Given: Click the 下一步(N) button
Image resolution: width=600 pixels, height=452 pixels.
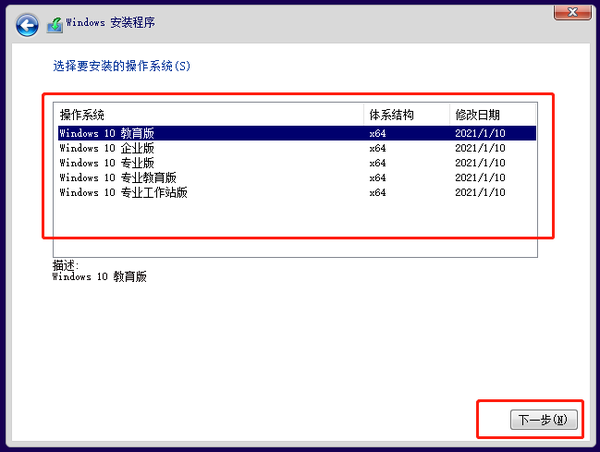Looking at the screenshot, I should [x=543, y=419].
